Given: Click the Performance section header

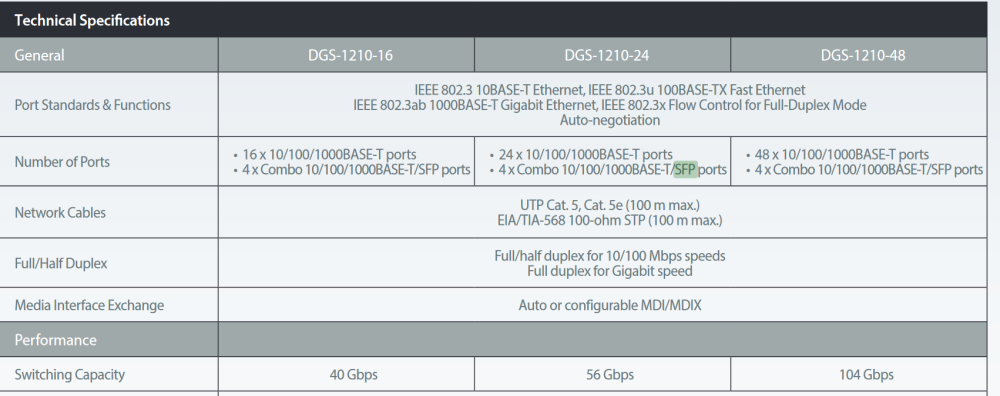Looking at the screenshot, I should [x=55, y=340].
